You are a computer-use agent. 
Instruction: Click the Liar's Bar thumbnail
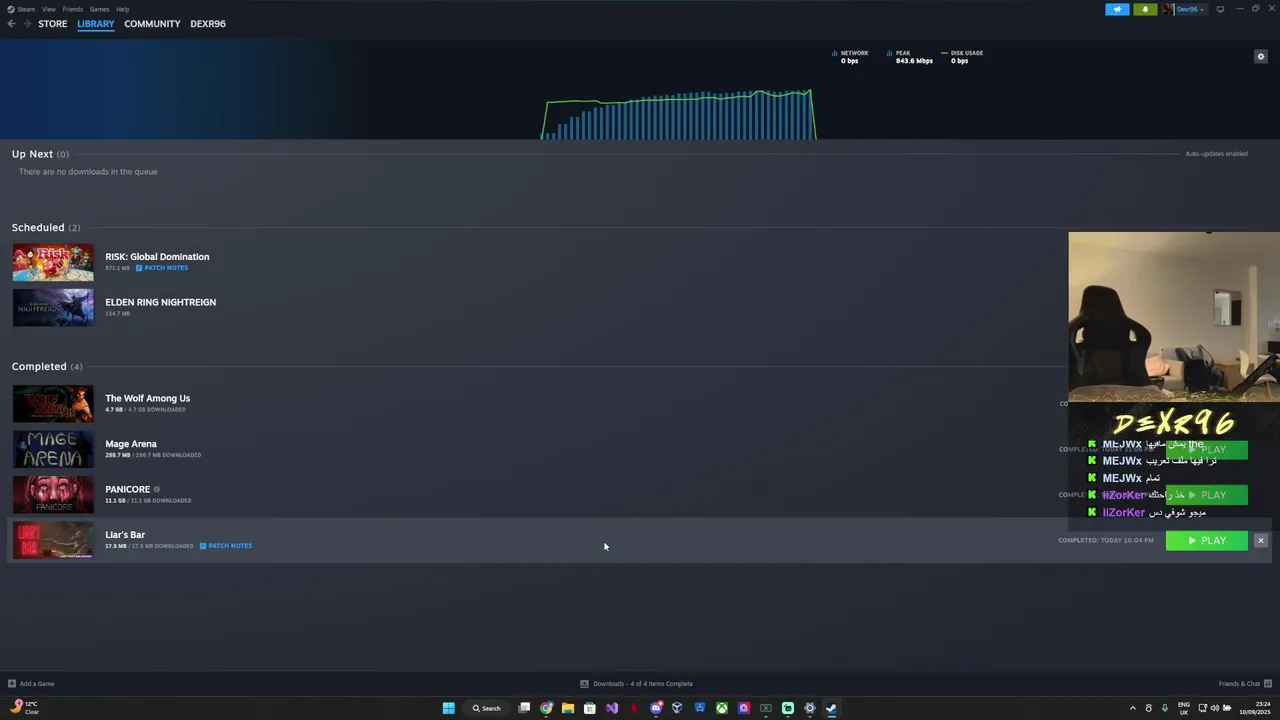[x=53, y=540]
